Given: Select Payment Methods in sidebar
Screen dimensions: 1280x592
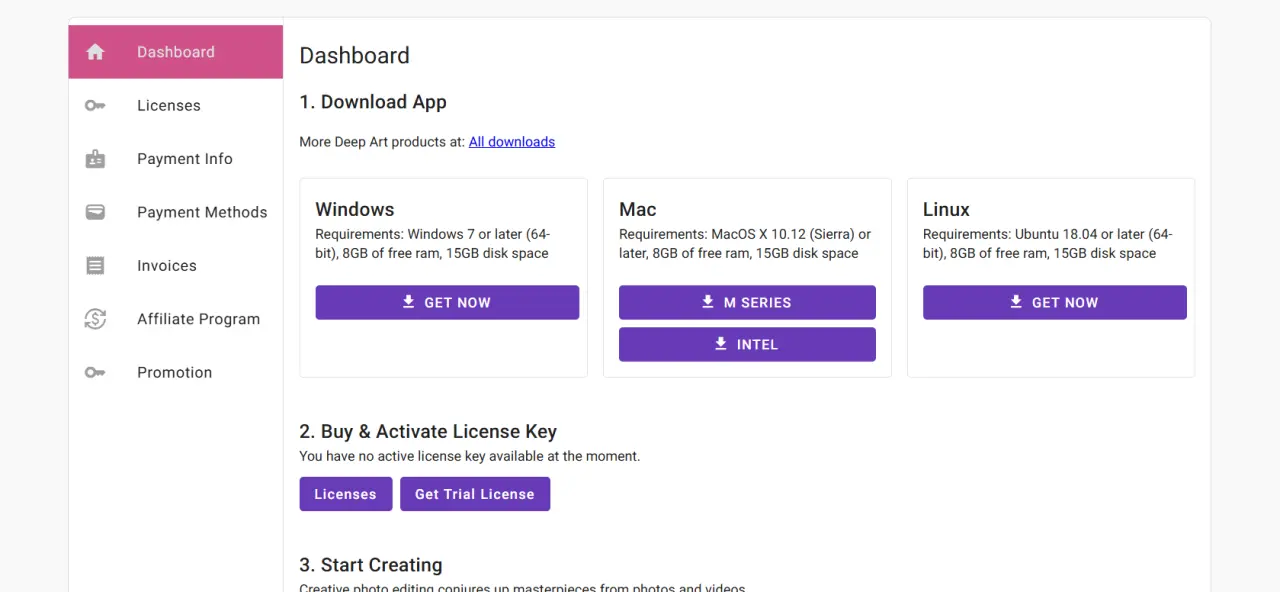Looking at the screenshot, I should (x=176, y=212).
